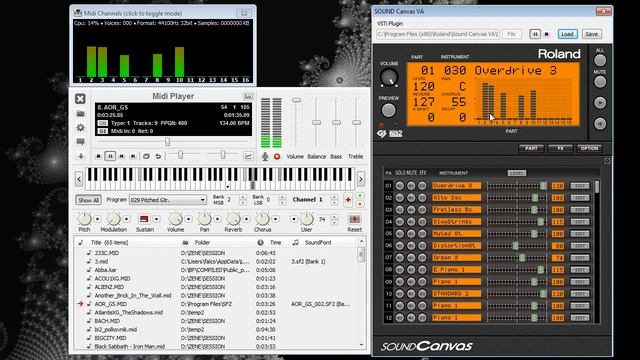This screenshot has width=640, height=360.
Task: Open instrument selector Alto Sax for part 02
Action: [456, 198]
